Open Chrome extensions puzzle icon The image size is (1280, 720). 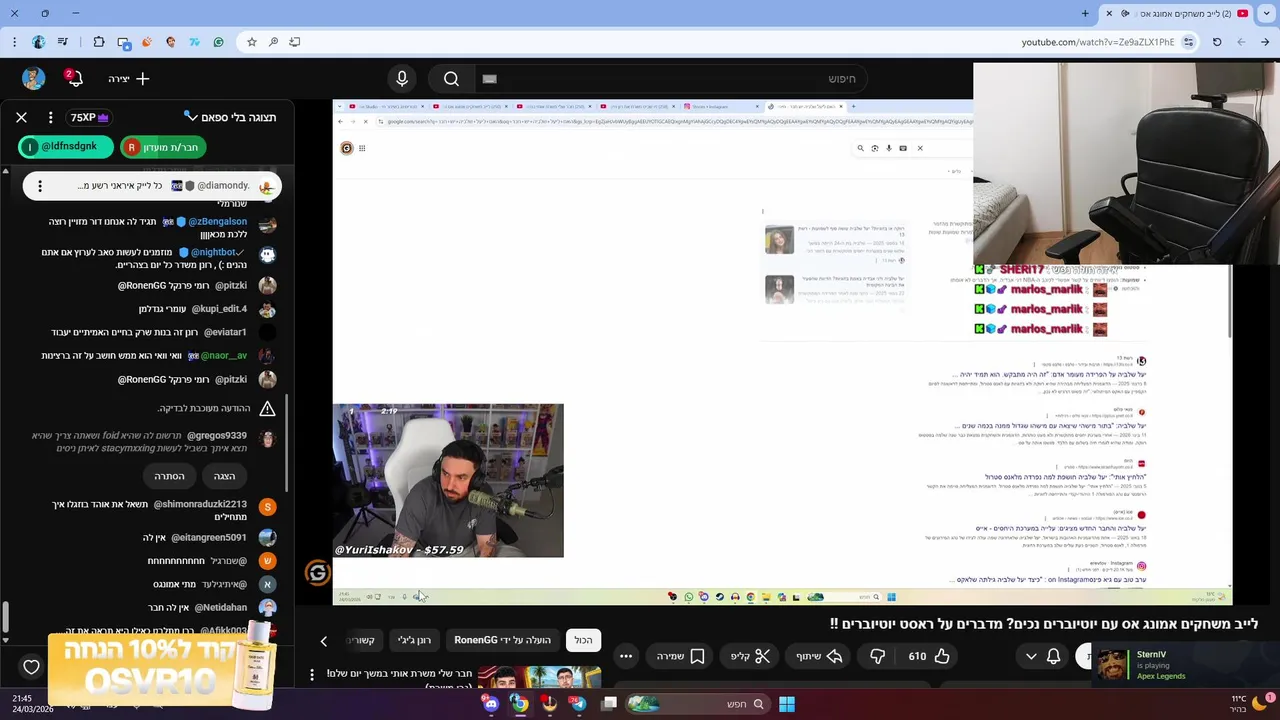pyautogui.click(x=98, y=42)
